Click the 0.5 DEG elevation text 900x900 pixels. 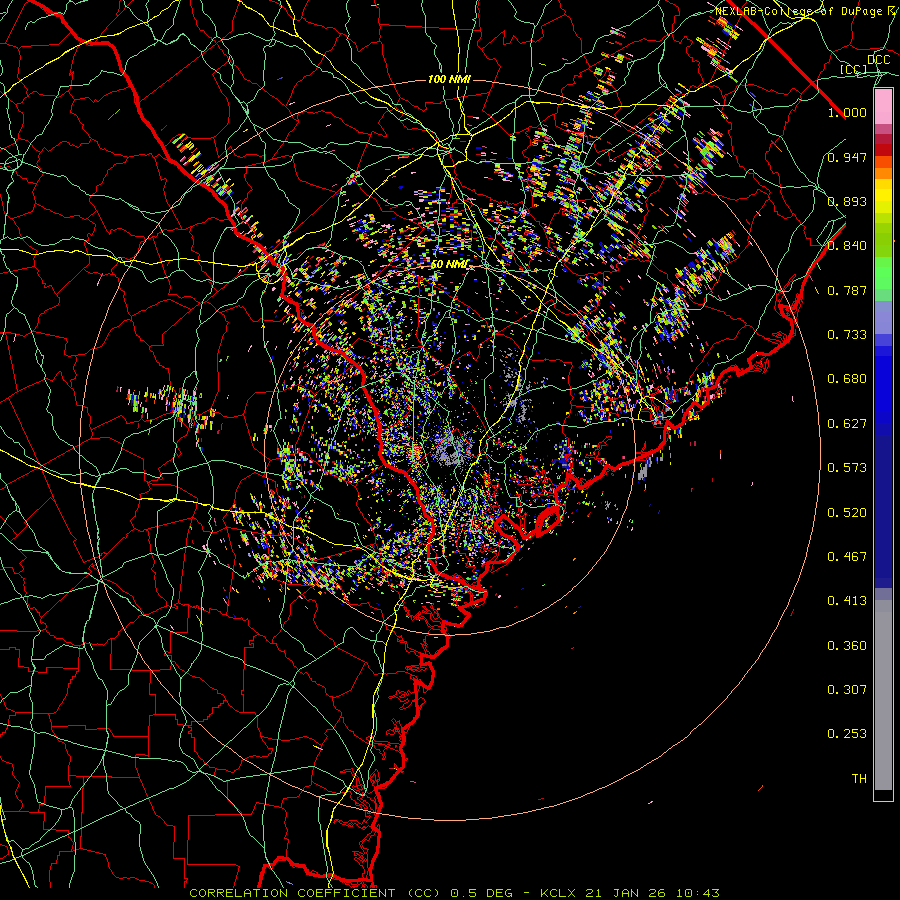coord(484,893)
